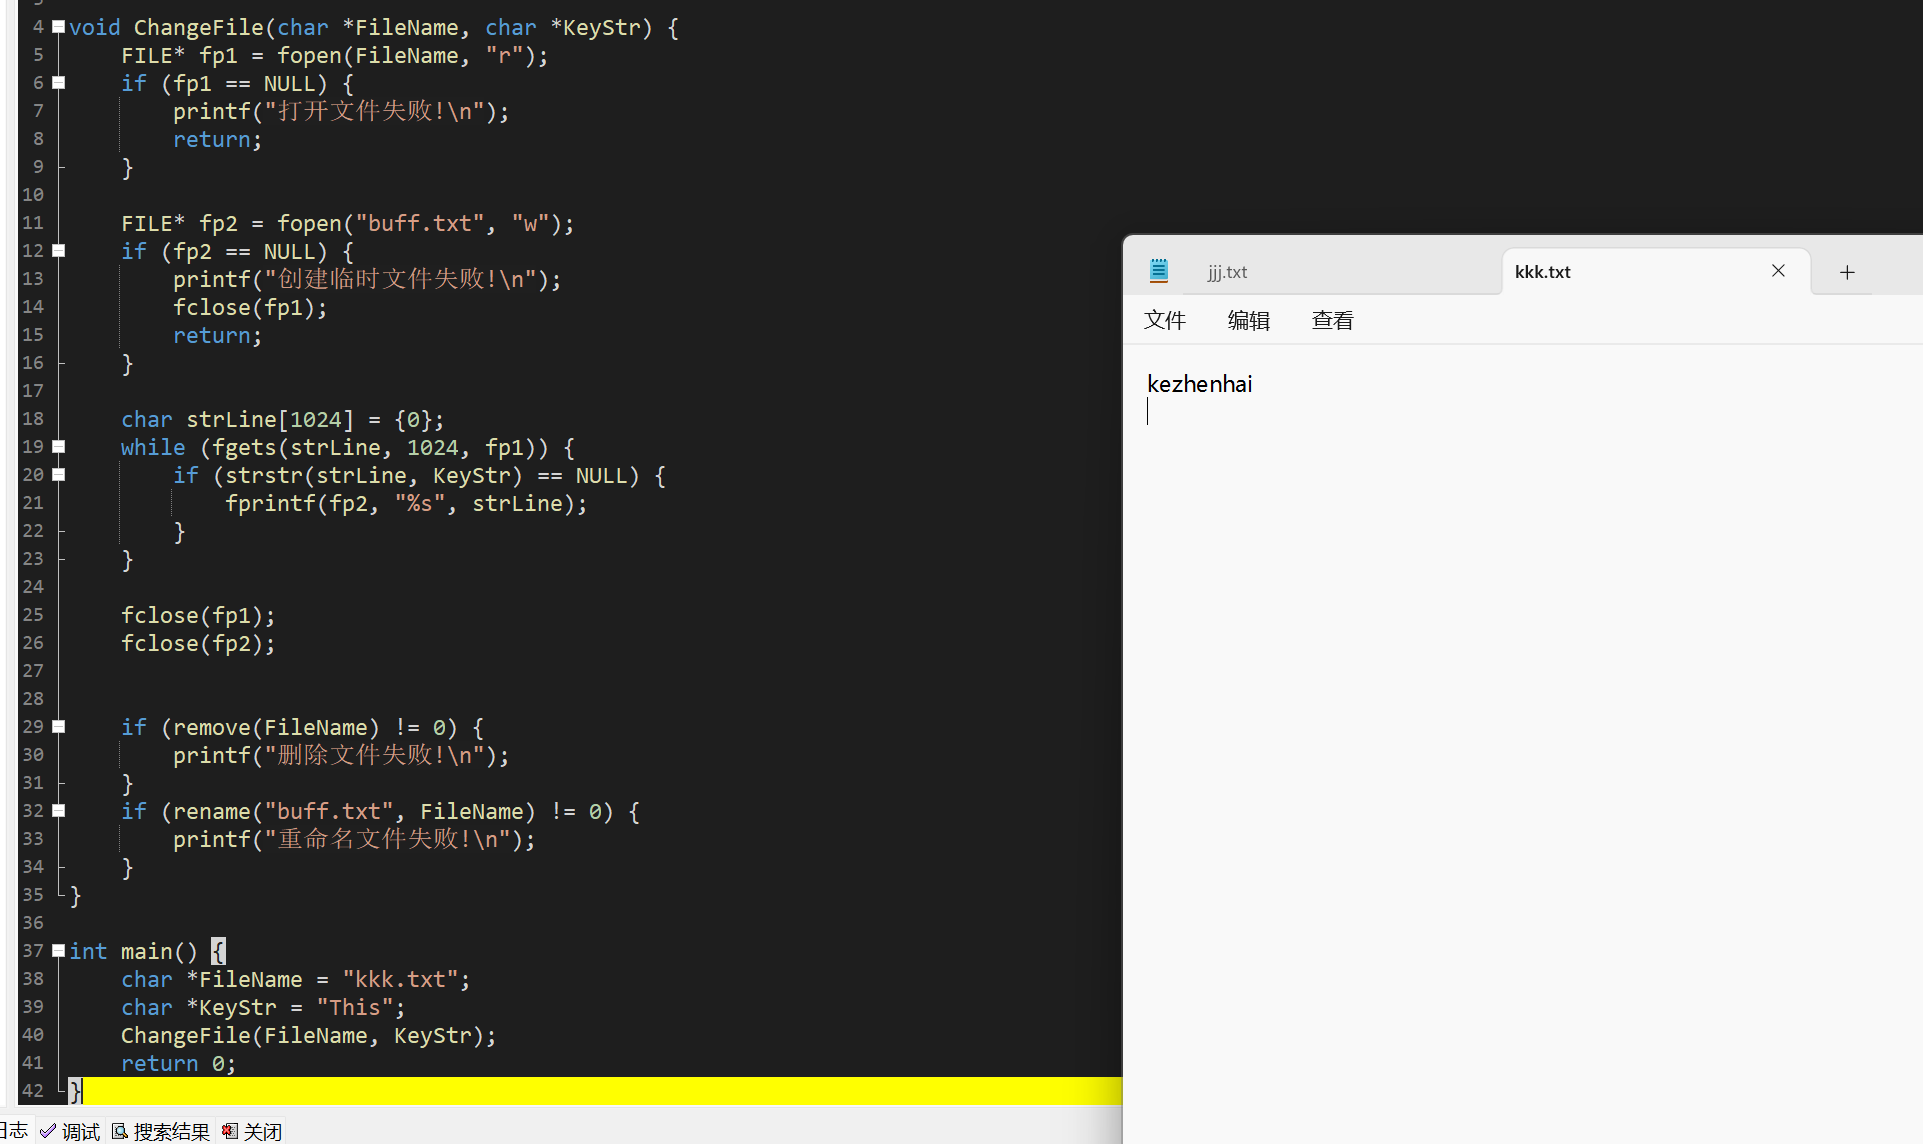
Task: Fold the while fgets loop block
Action: click(x=59, y=447)
